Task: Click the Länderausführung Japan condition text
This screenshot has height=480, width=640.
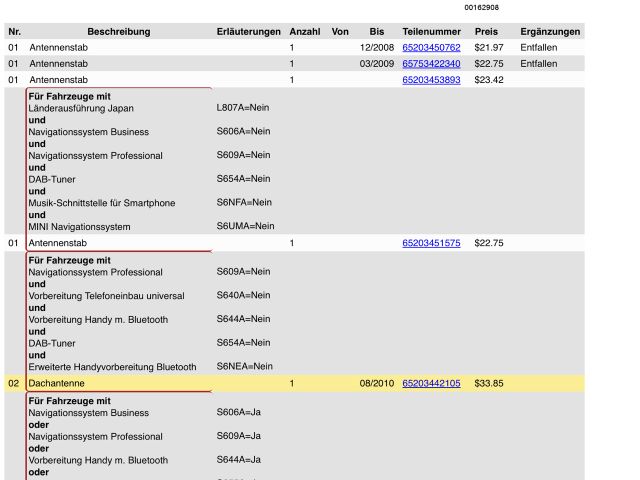Action: click(81, 108)
